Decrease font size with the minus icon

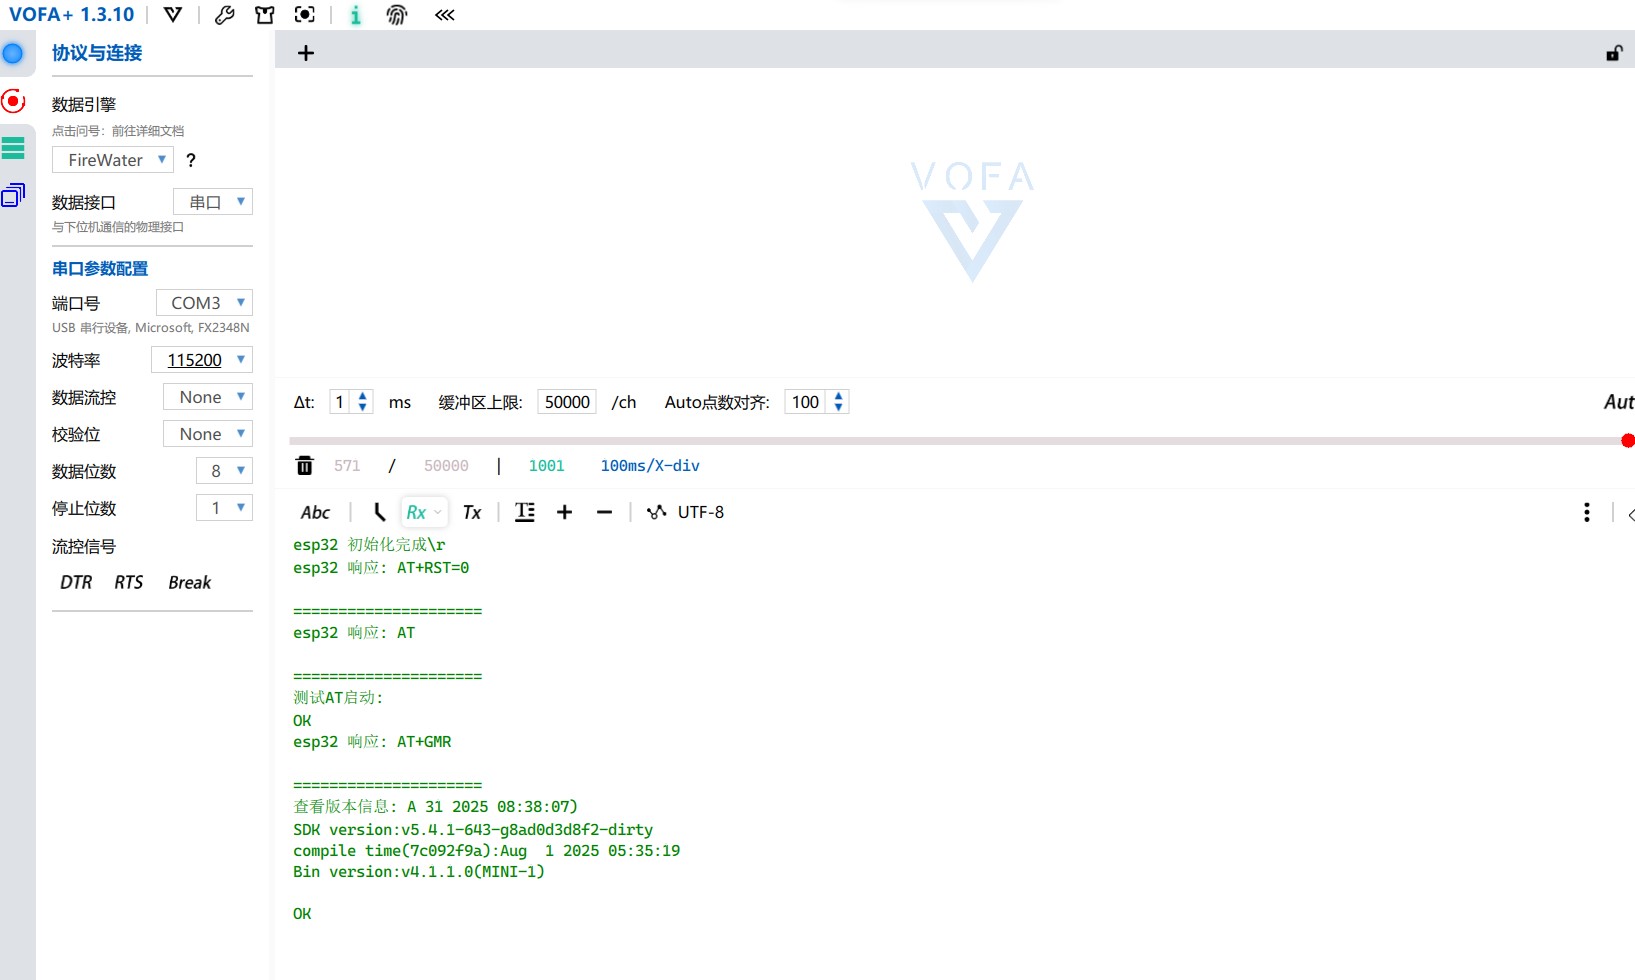[x=604, y=512]
